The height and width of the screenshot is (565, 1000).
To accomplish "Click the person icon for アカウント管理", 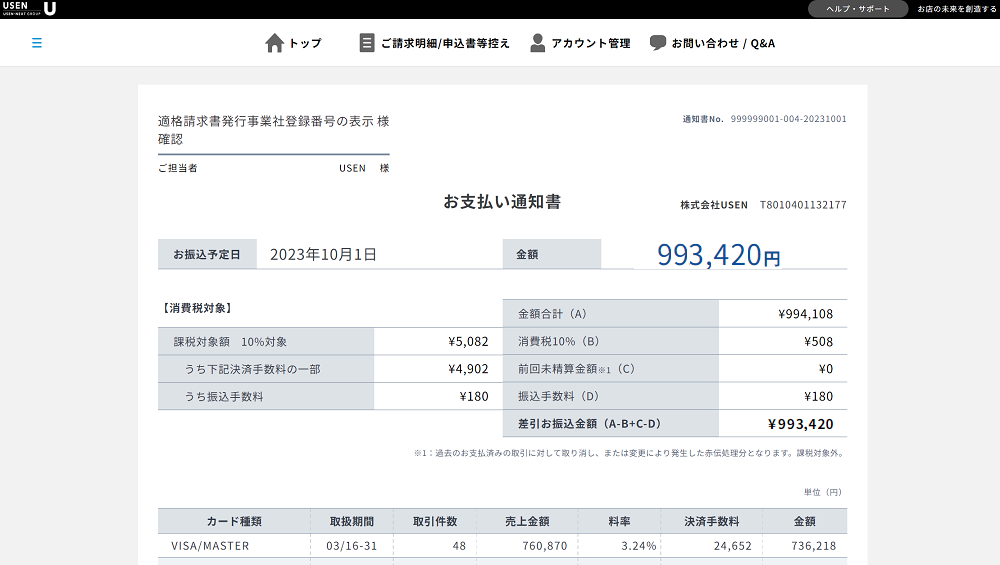I will click(538, 43).
